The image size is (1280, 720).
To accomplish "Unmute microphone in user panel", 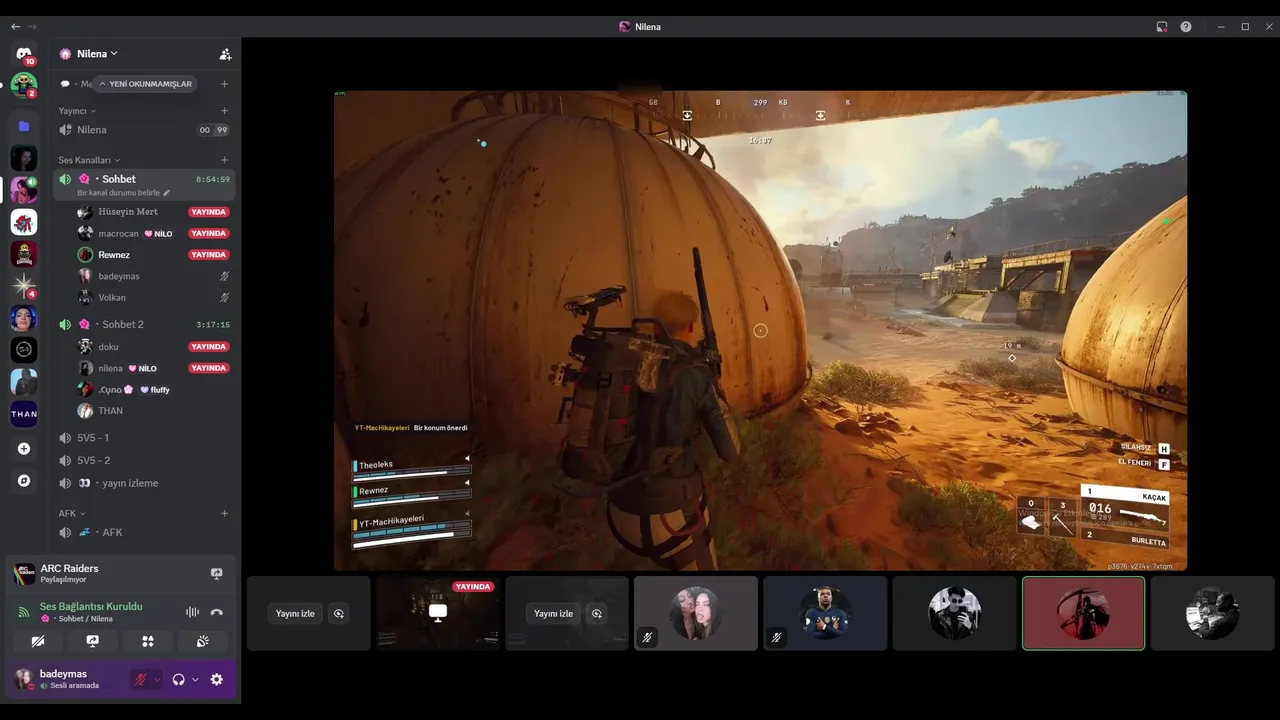I will point(140,680).
